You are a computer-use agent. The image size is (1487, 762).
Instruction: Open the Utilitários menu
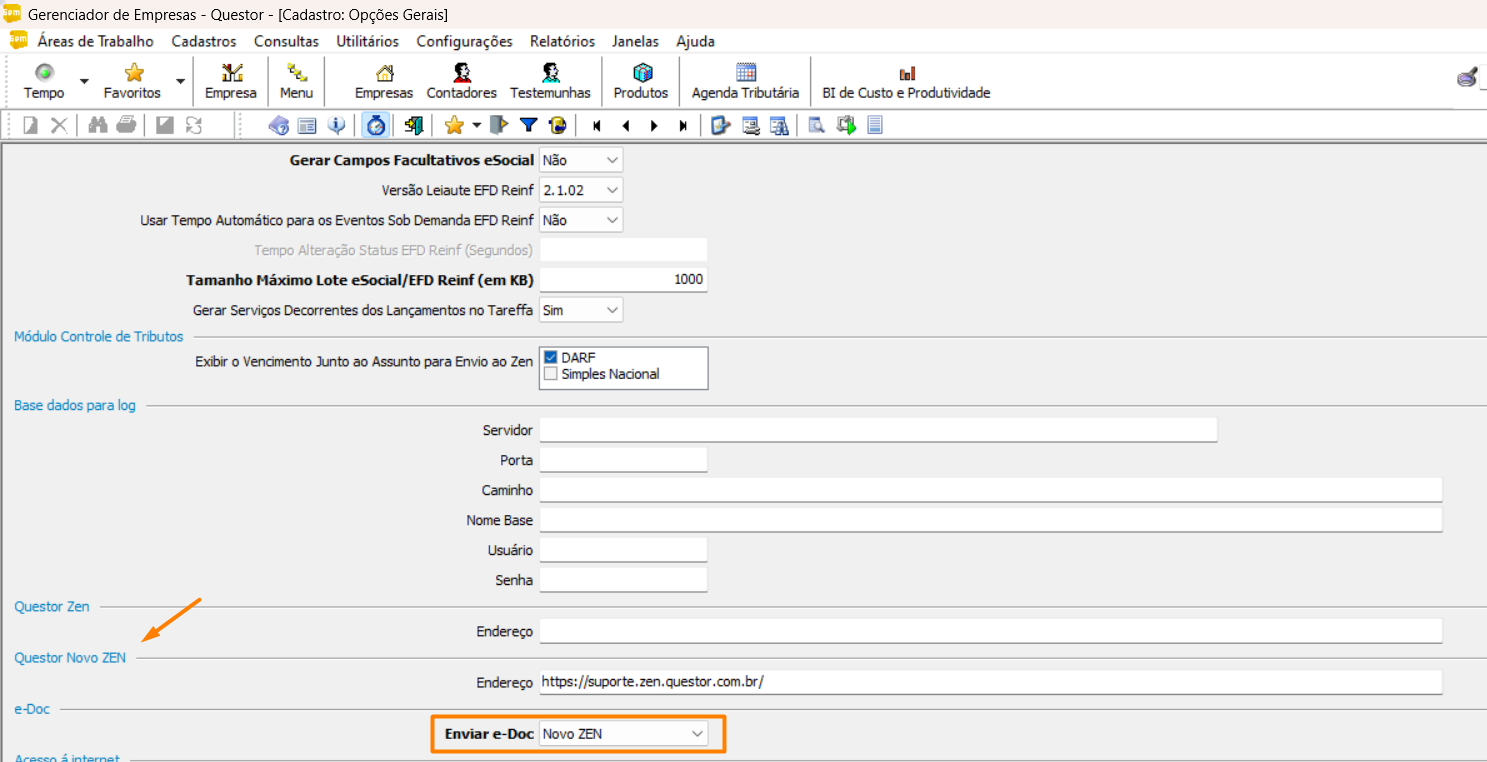pos(367,41)
